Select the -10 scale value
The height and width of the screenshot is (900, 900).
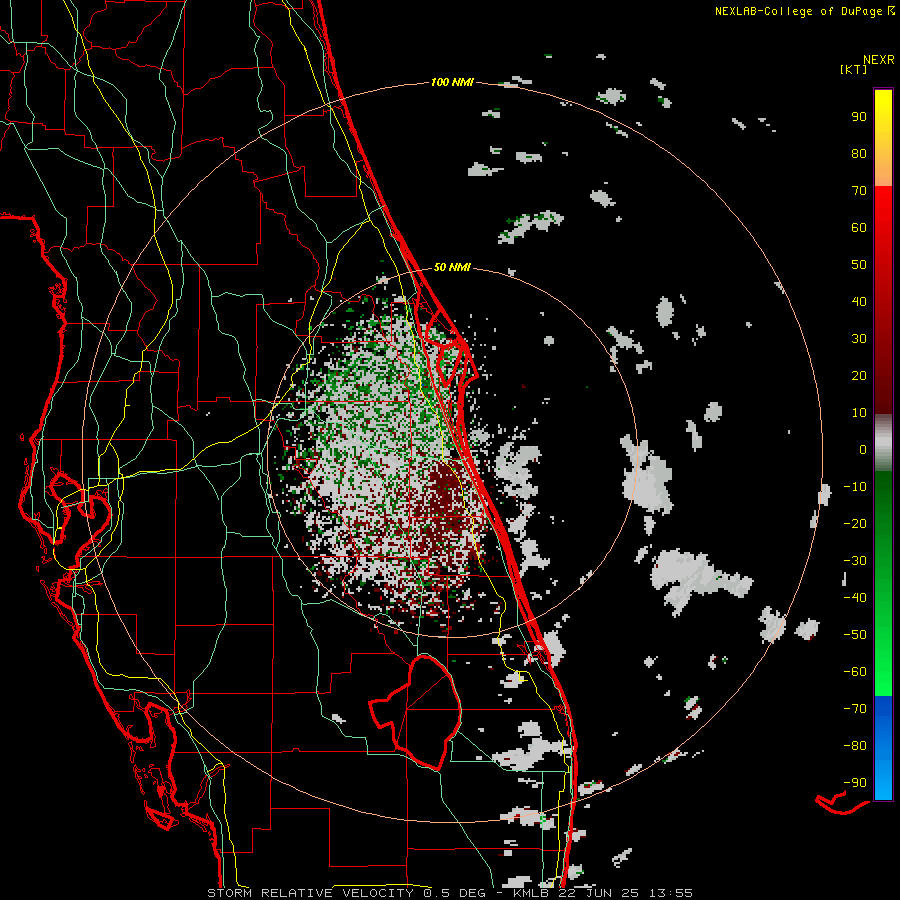click(855, 487)
